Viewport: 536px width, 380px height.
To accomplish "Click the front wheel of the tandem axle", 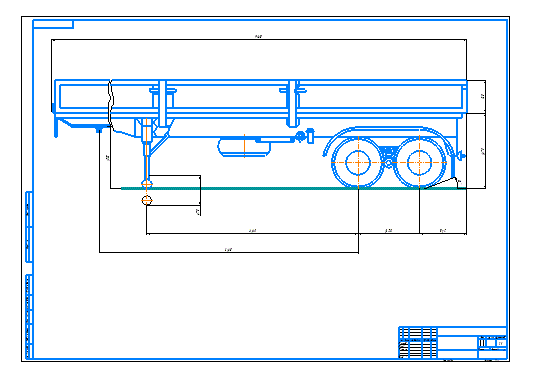I will click(358, 163).
